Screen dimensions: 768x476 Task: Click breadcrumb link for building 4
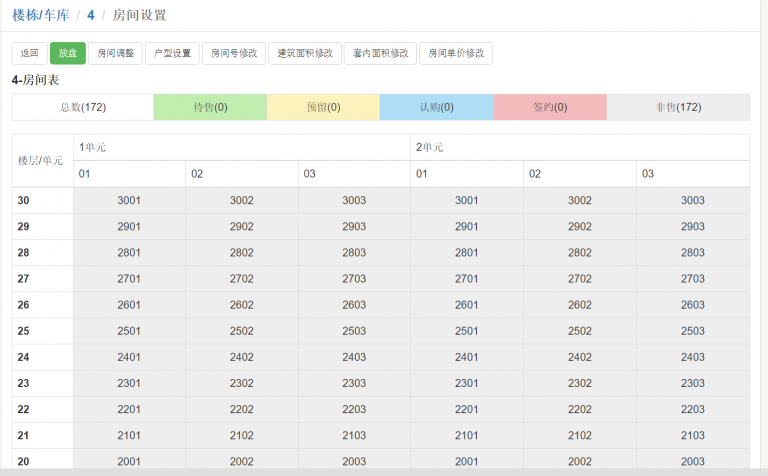[x=91, y=15]
